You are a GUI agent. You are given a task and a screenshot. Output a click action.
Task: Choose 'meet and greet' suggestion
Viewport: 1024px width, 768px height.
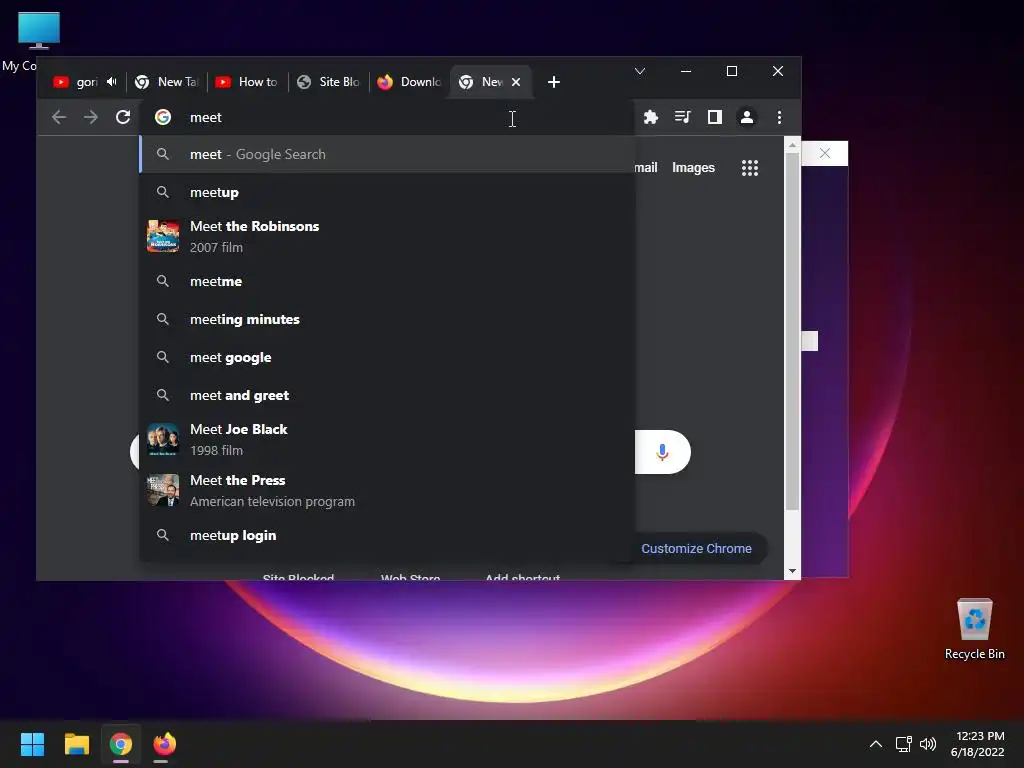pyautogui.click(x=387, y=395)
